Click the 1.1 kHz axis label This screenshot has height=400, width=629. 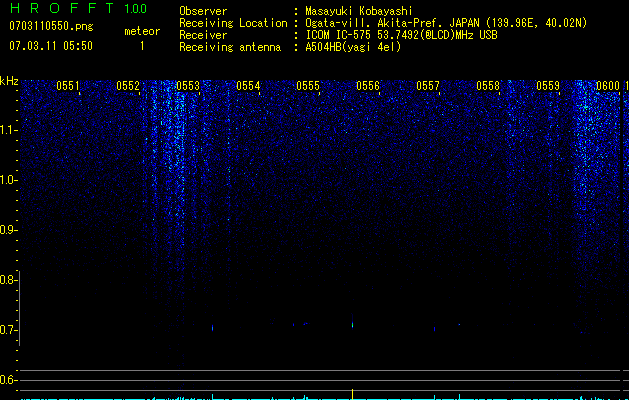8,130
